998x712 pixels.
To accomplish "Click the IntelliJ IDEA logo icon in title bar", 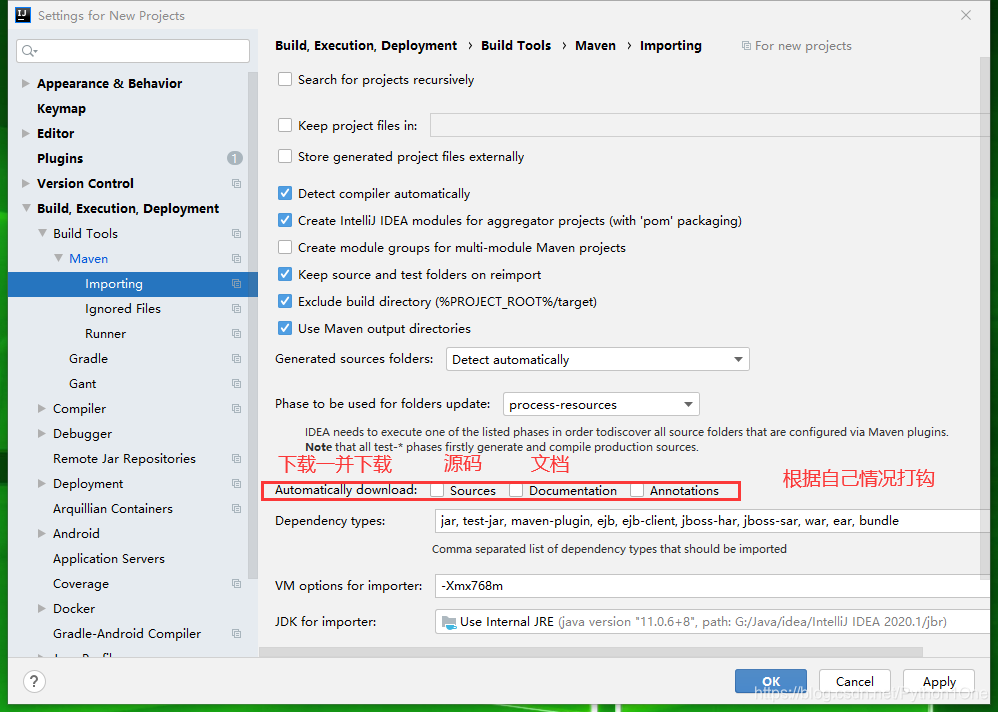I will click(23, 15).
